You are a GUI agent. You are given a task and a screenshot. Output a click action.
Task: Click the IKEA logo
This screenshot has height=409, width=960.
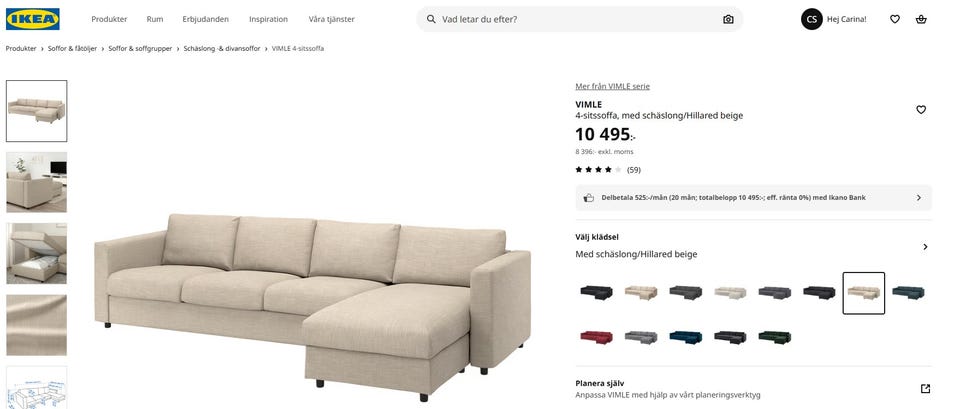coord(33,19)
